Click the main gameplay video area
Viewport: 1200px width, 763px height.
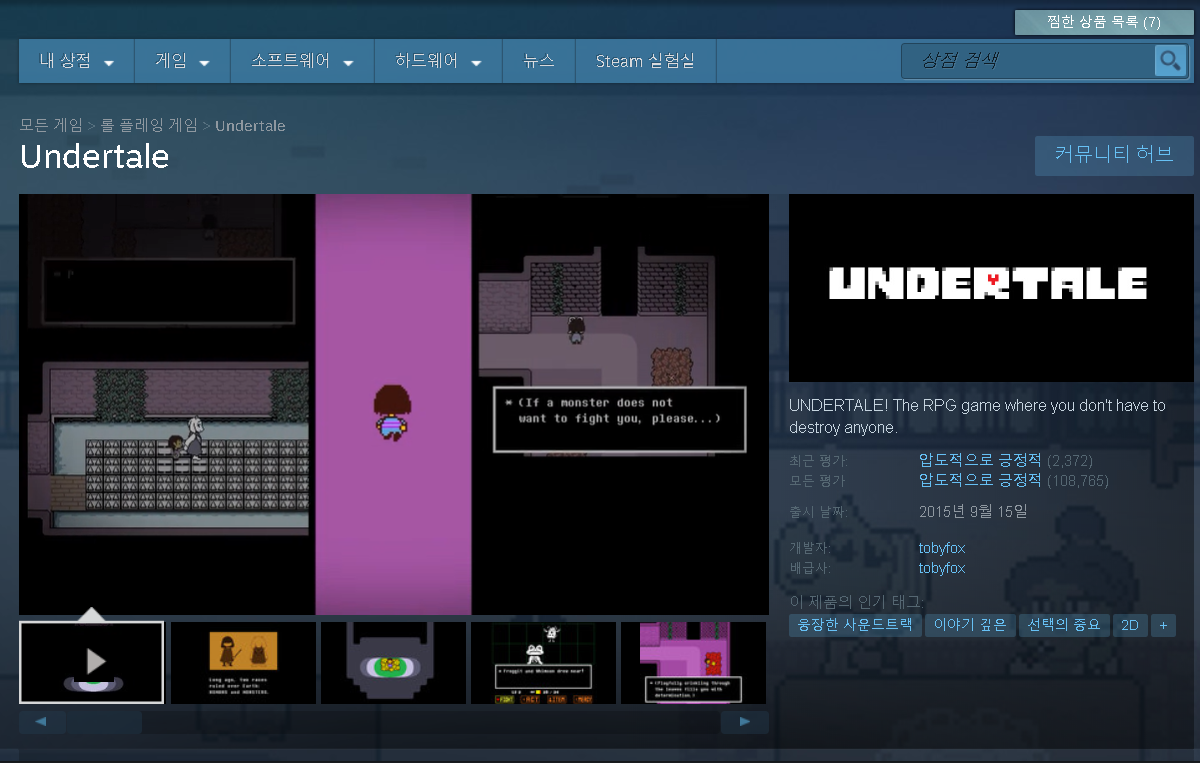pyautogui.click(x=394, y=404)
